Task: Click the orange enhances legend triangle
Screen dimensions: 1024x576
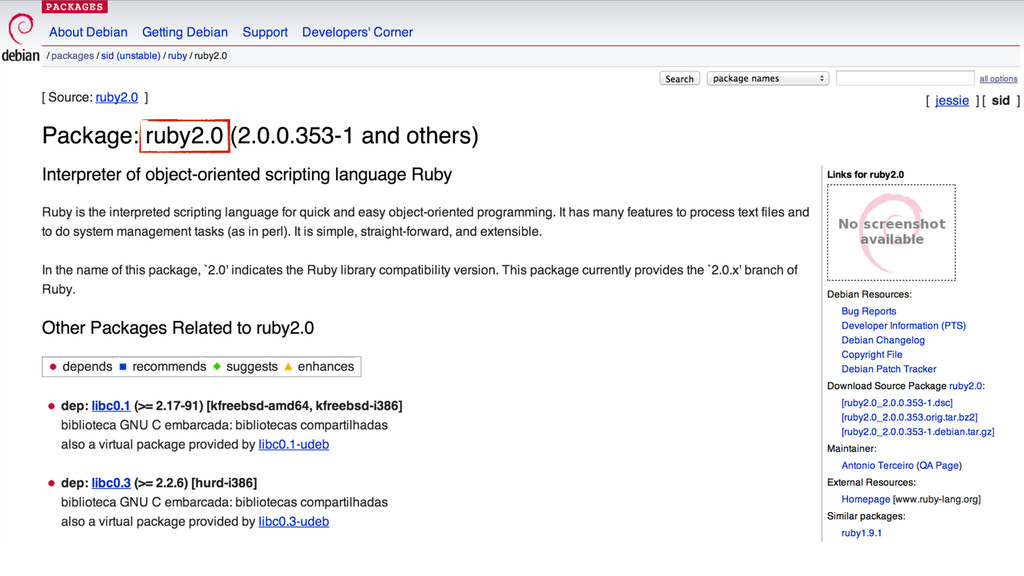Action: tap(288, 367)
